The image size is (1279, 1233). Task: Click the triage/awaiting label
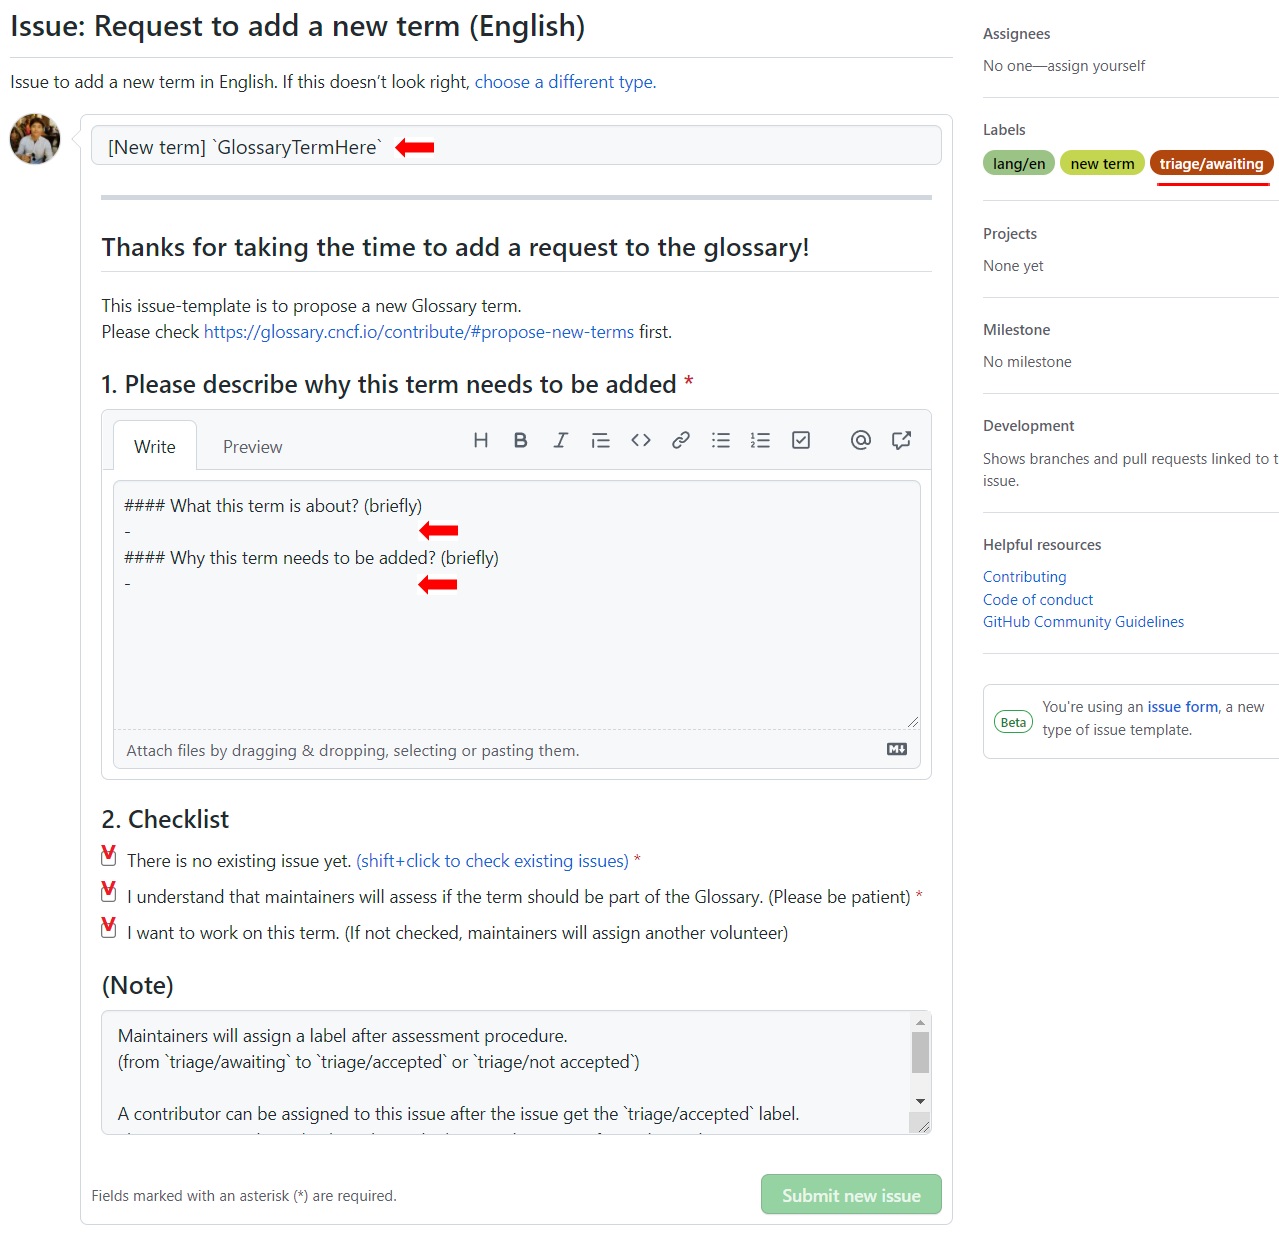(x=1211, y=164)
